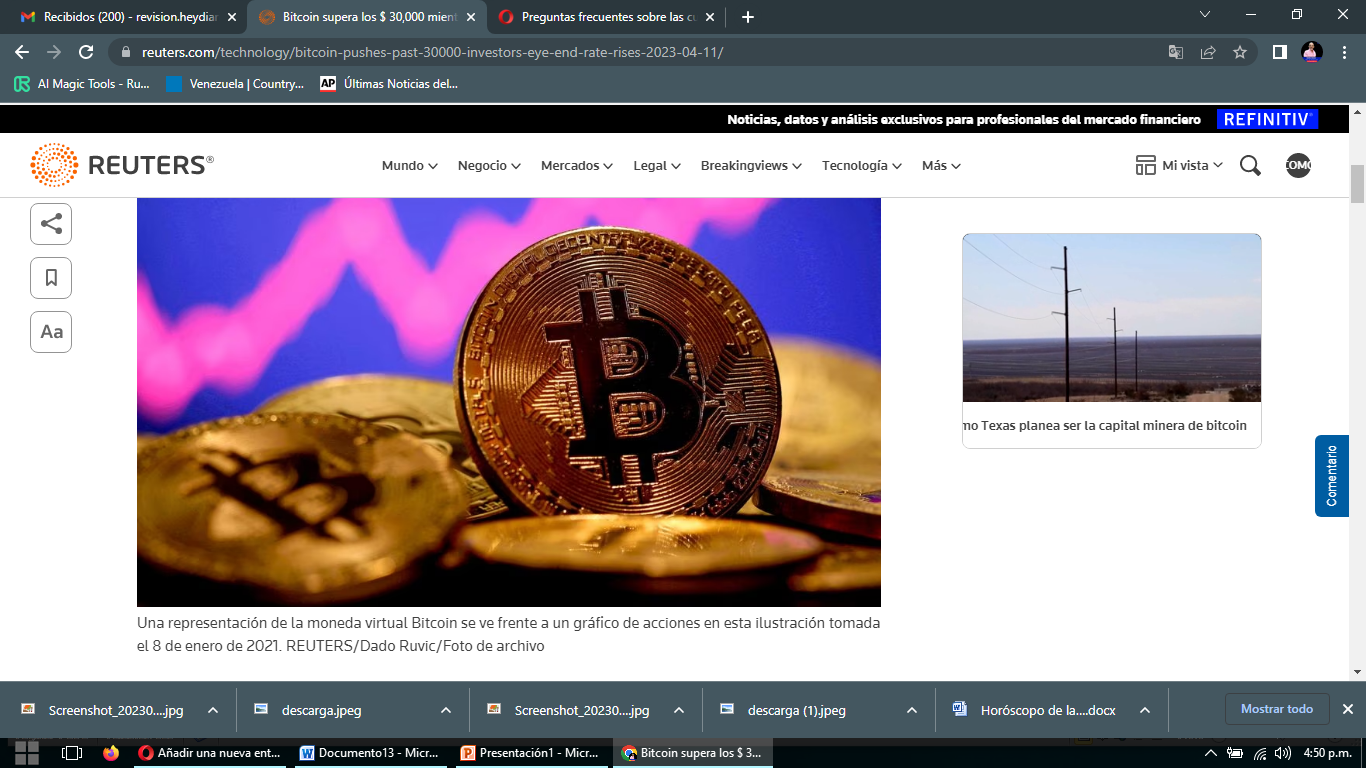Viewport: 1366px width, 768px height.
Task: Expand options on the descarga.jpeg download
Action: pos(444,710)
